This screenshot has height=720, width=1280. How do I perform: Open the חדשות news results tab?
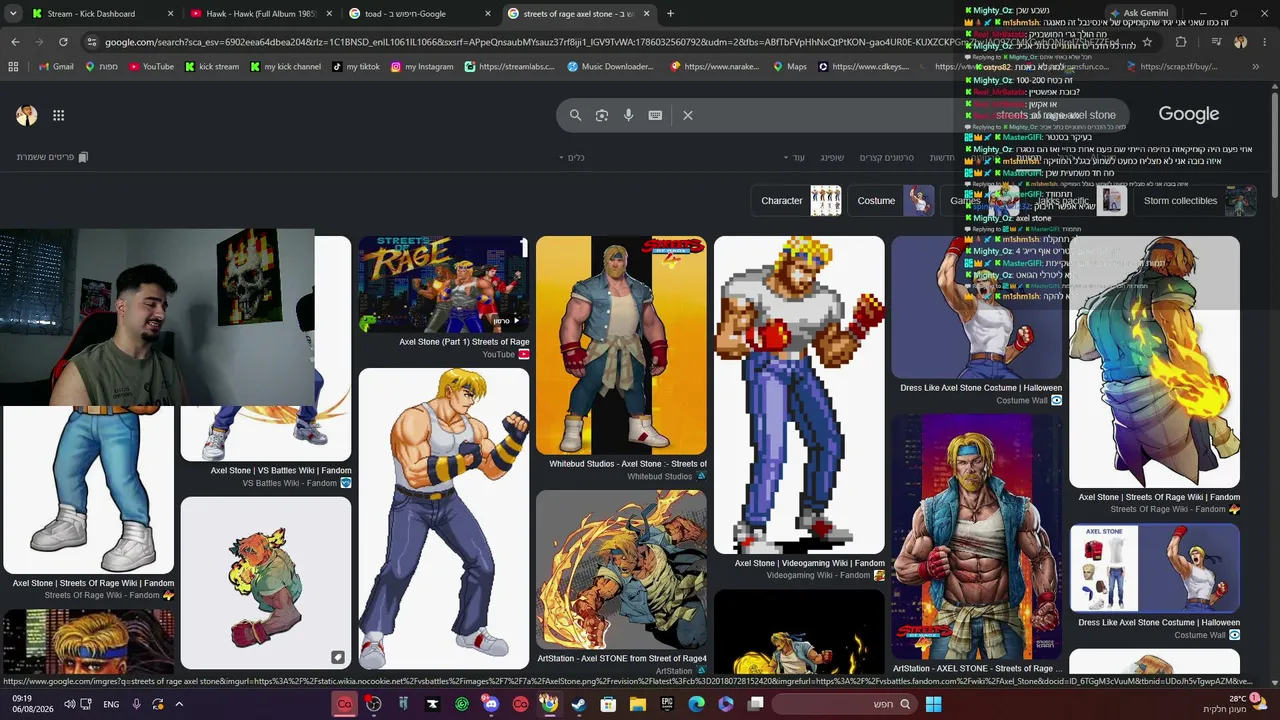(x=942, y=157)
